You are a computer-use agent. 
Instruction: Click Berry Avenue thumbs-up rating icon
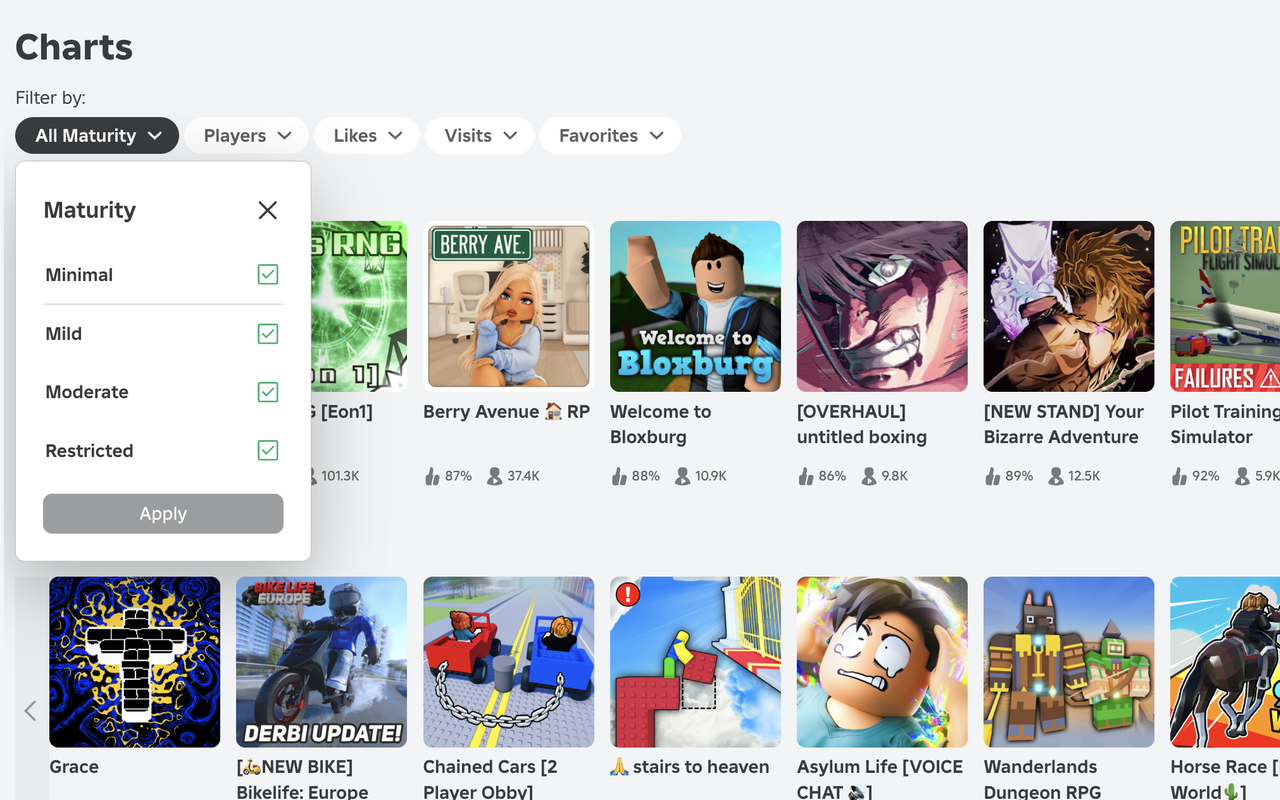432,476
